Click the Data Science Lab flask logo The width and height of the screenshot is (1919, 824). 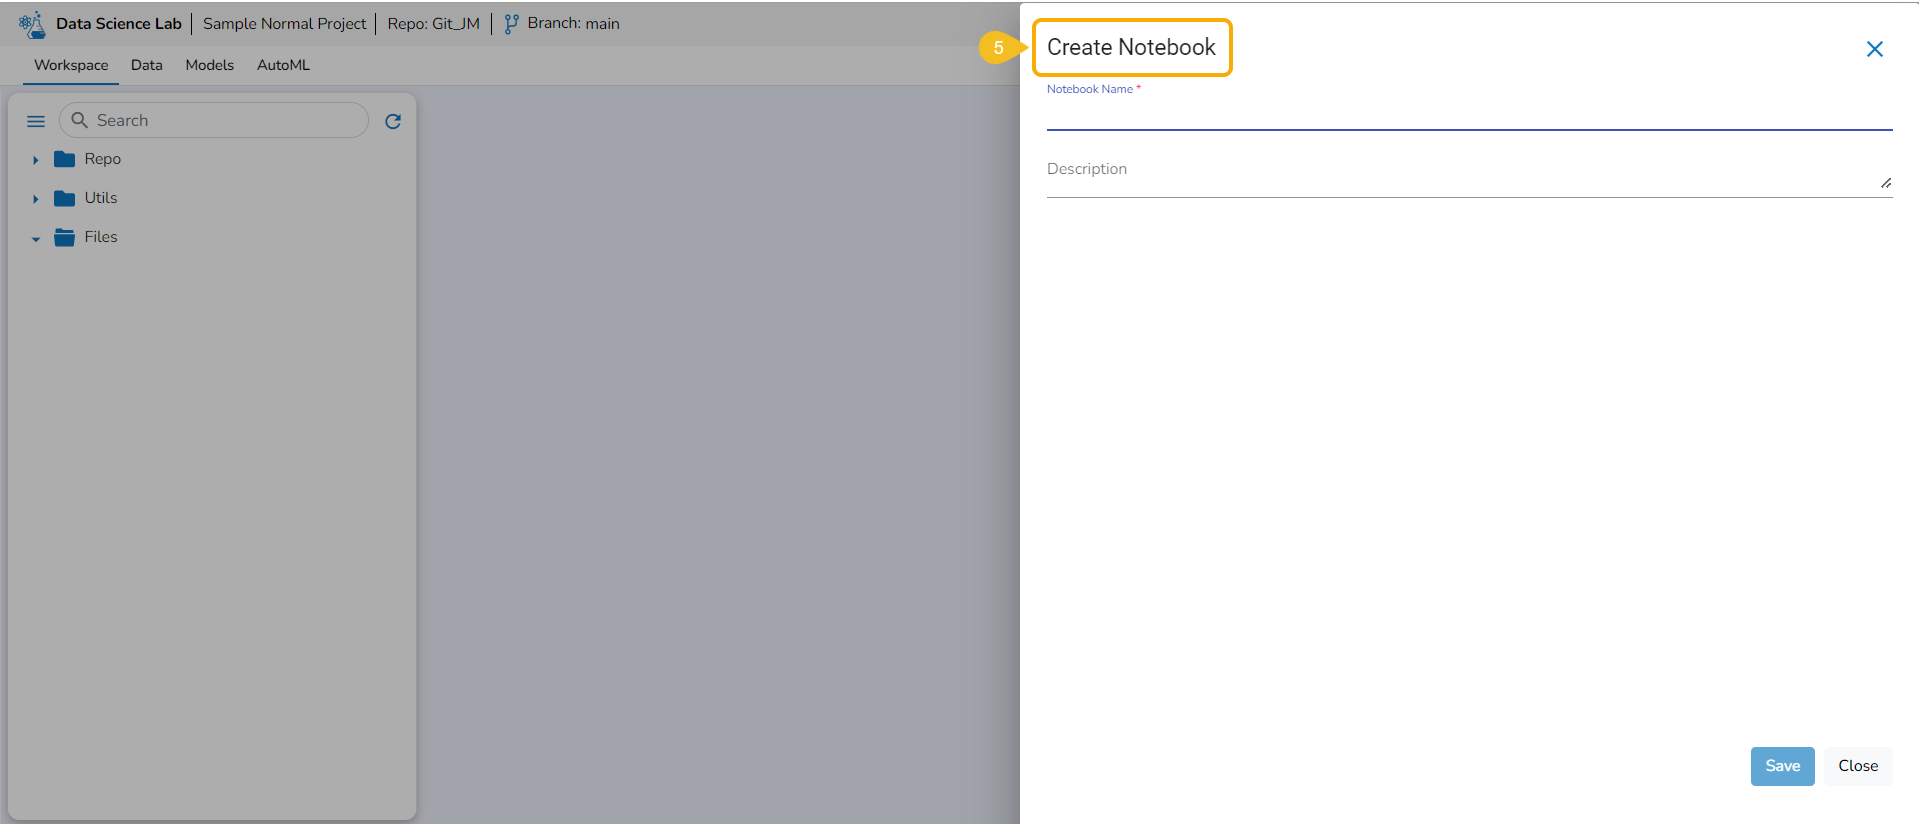coord(32,24)
